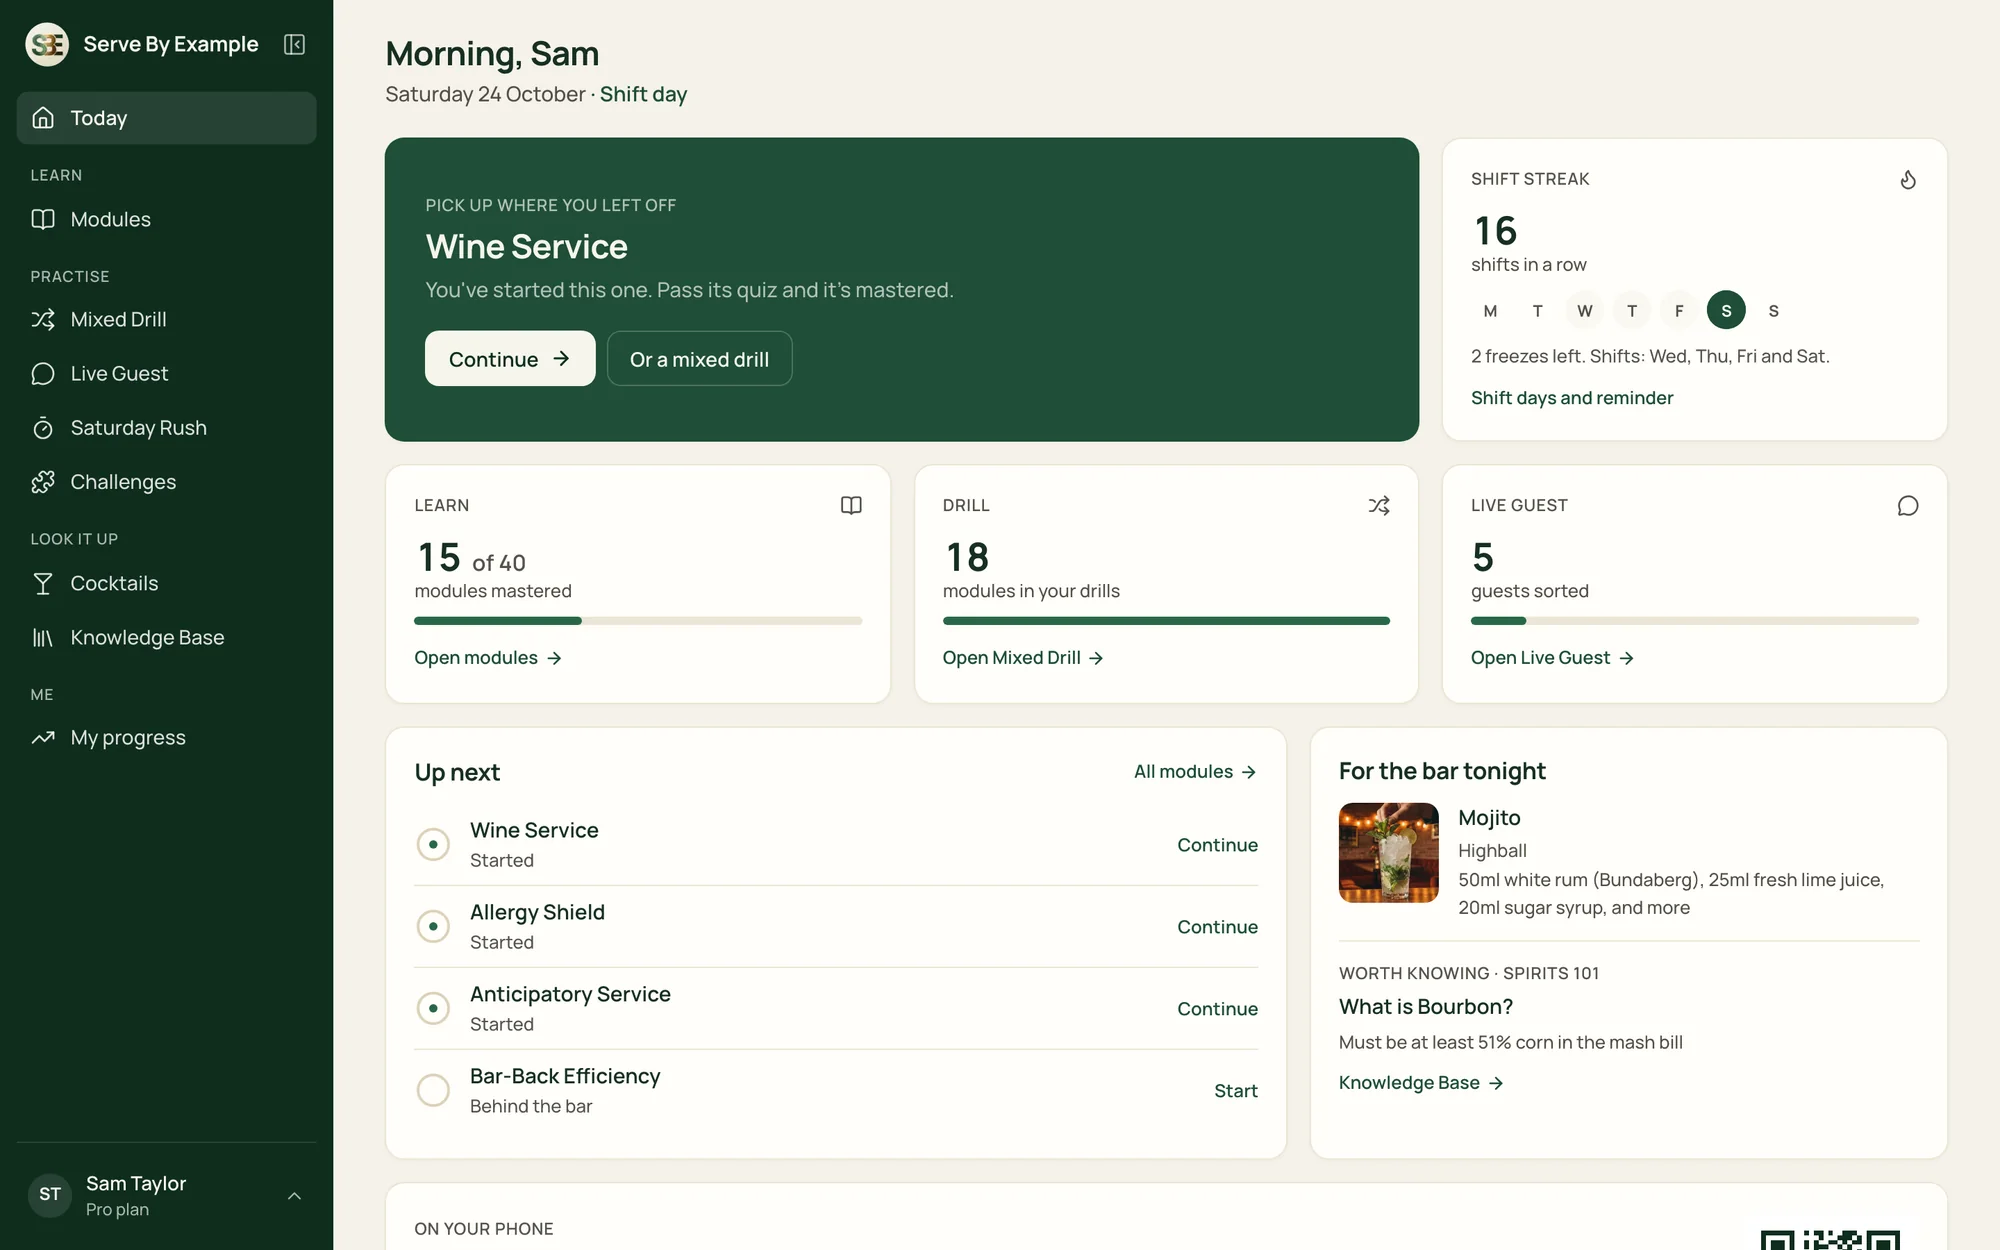This screenshot has height=1250, width=2000.
Task: Click the guests sorted progress bar
Action: 1694,621
